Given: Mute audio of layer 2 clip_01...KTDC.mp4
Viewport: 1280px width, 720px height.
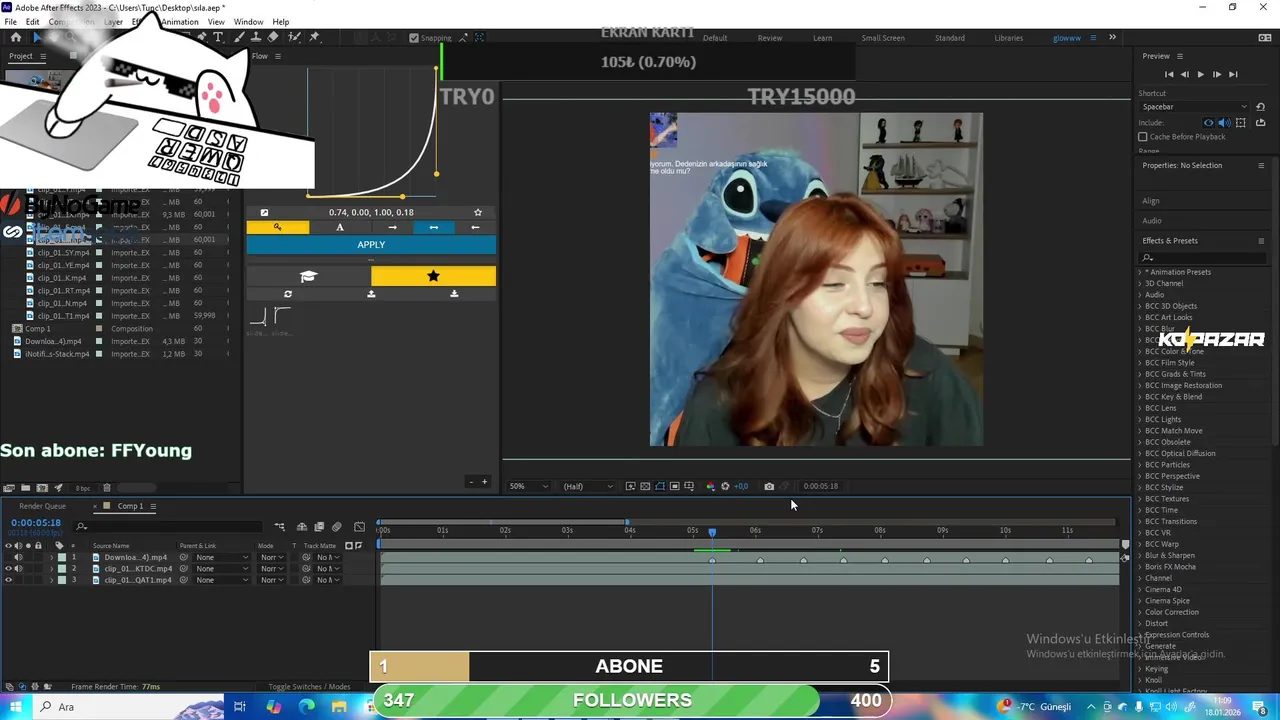Looking at the screenshot, I should point(18,569).
